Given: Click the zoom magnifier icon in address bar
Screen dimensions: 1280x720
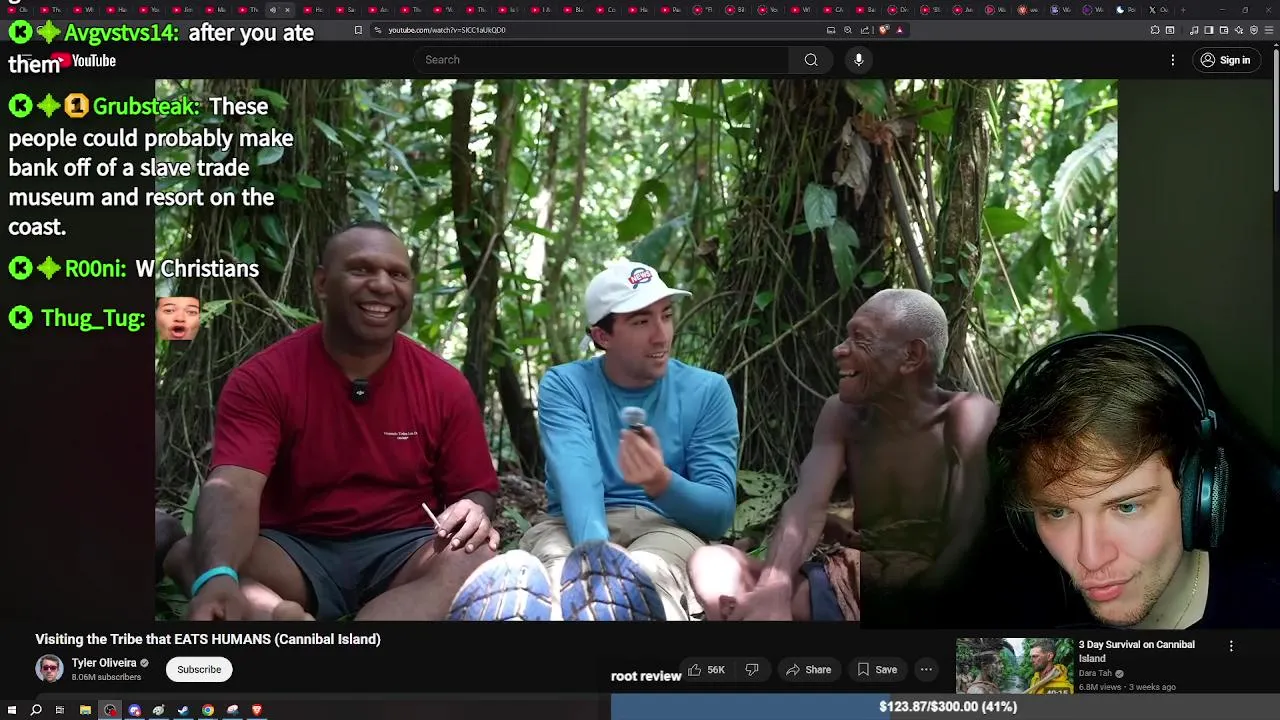Looking at the screenshot, I should point(848,30).
